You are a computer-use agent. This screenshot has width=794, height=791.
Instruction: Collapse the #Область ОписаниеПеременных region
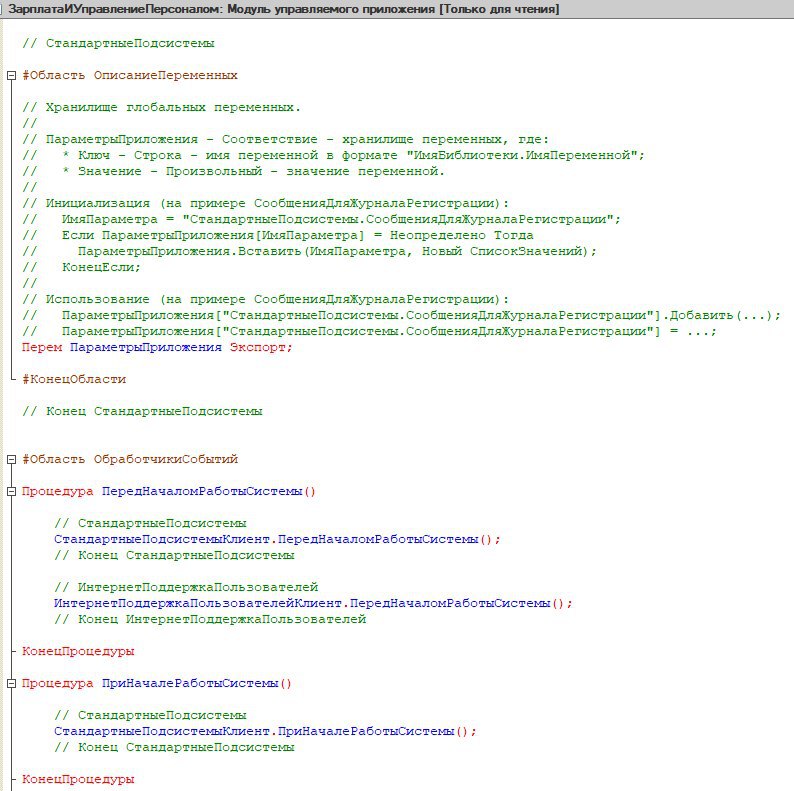(x=11, y=76)
